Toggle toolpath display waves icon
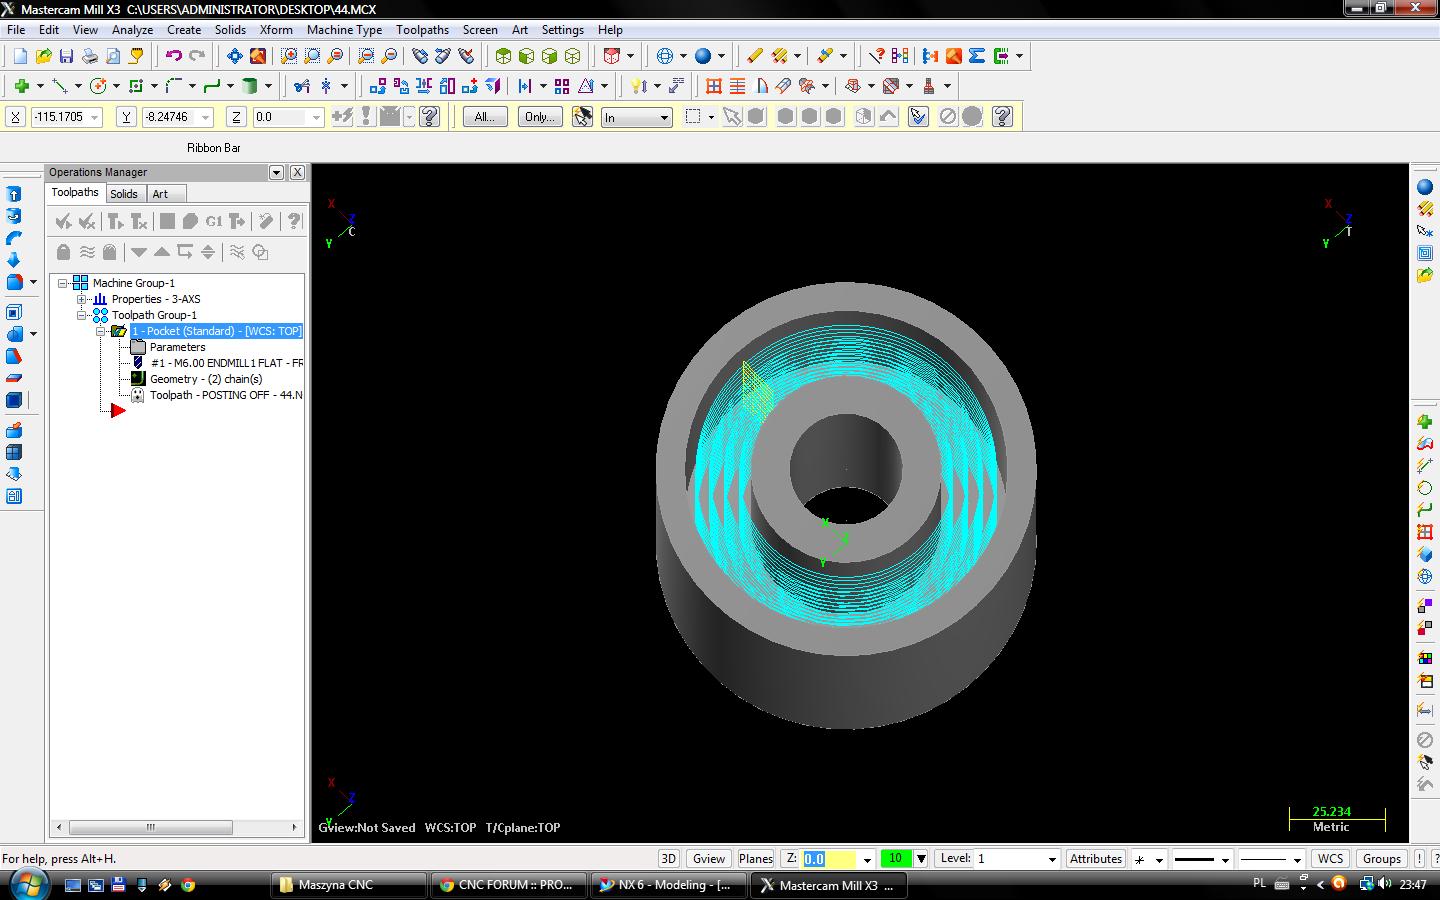The height and width of the screenshot is (900, 1440). point(87,252)
